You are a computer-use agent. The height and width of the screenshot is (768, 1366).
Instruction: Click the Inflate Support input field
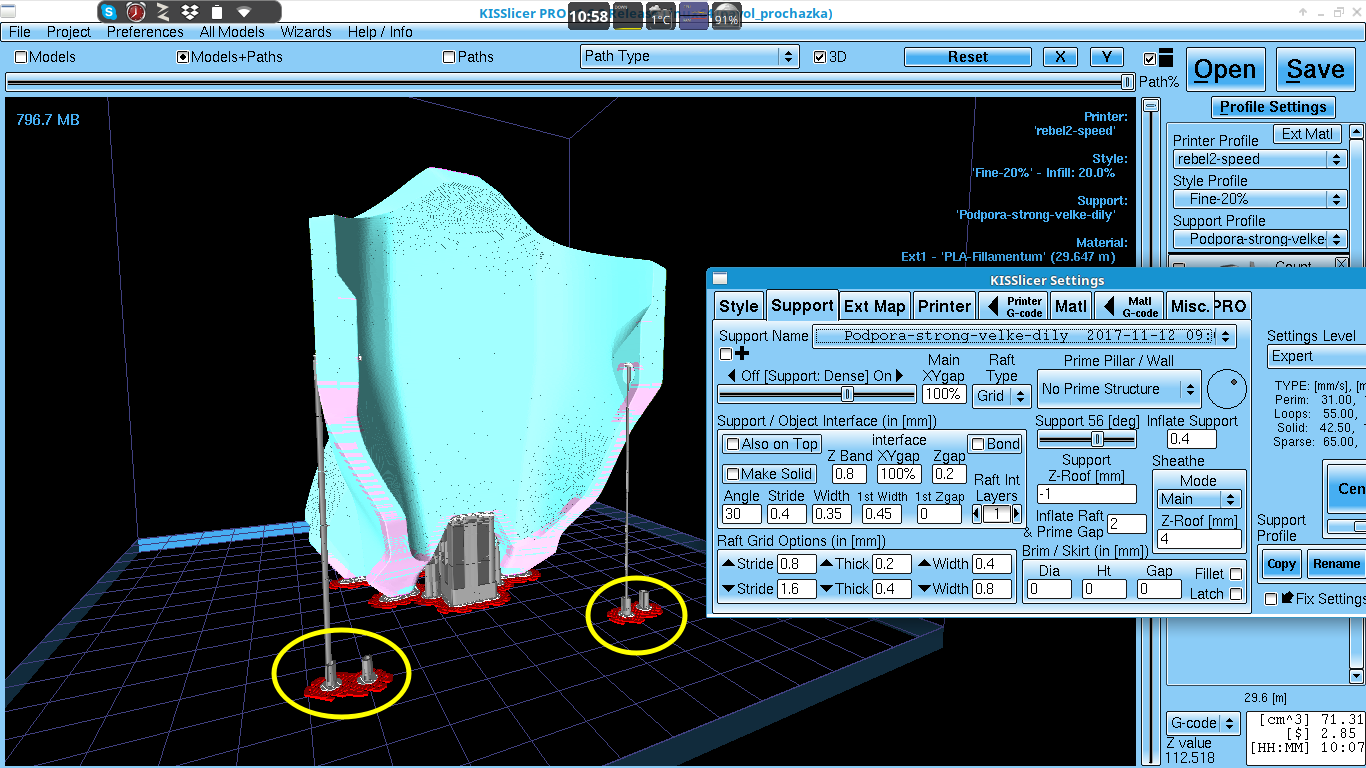pyautogui.click(x=1192, y=439)
